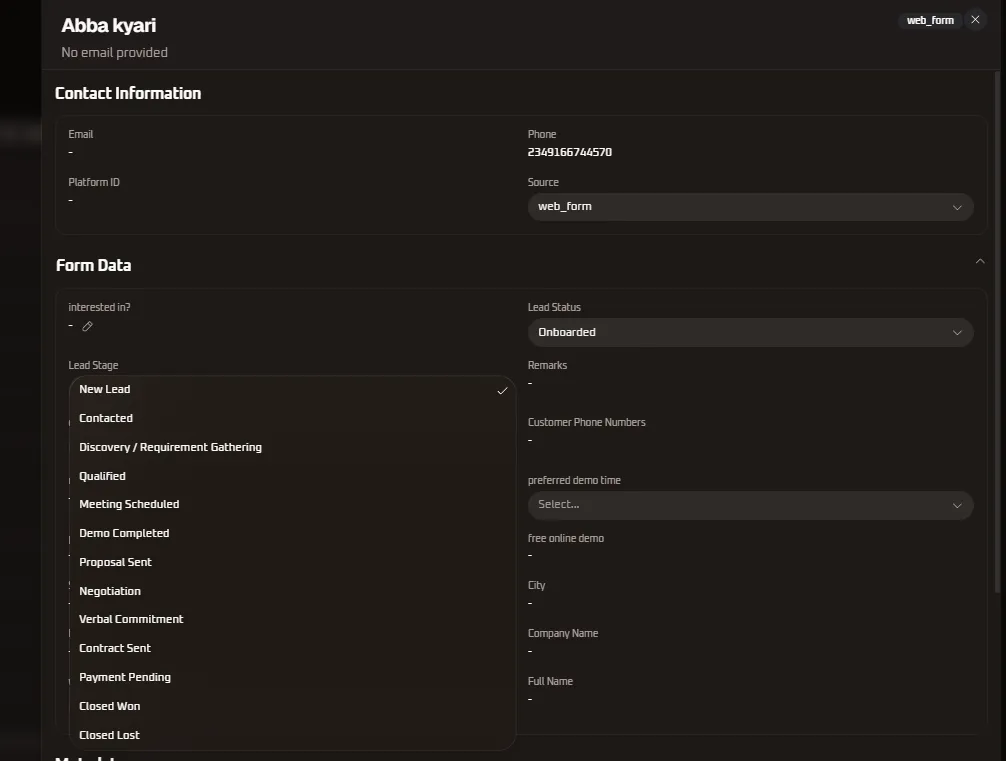1006x761 pixels.
Task: Pick Demo Completed stage
Action: click(x=293, y=533)
